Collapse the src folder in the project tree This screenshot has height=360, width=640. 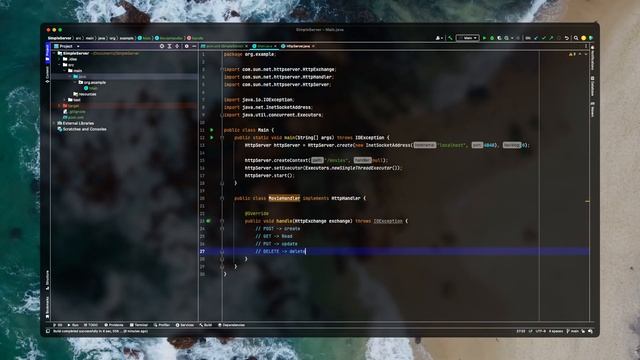(x=60, y=65)
